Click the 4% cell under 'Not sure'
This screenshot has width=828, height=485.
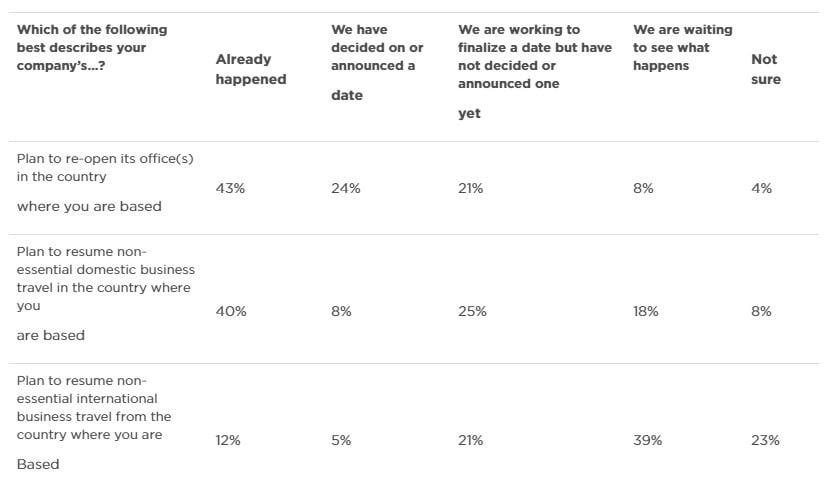coord(761,188)
